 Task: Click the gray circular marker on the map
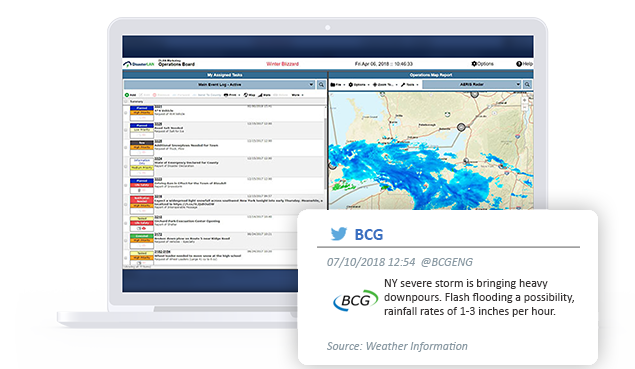(461, 127)
